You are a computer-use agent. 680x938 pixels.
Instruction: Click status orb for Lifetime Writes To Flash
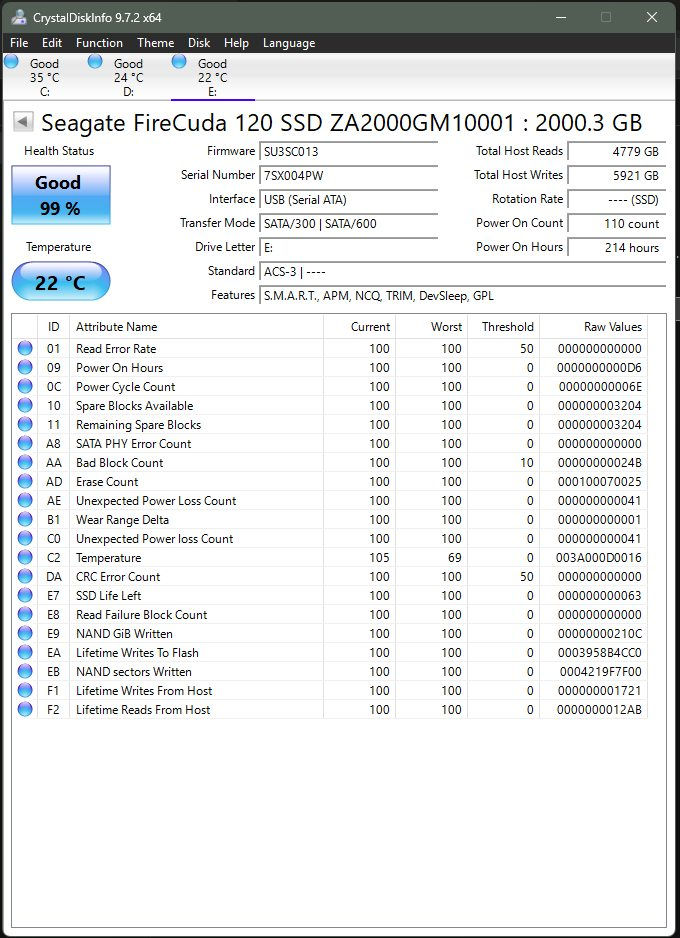[x=25, y=653]
